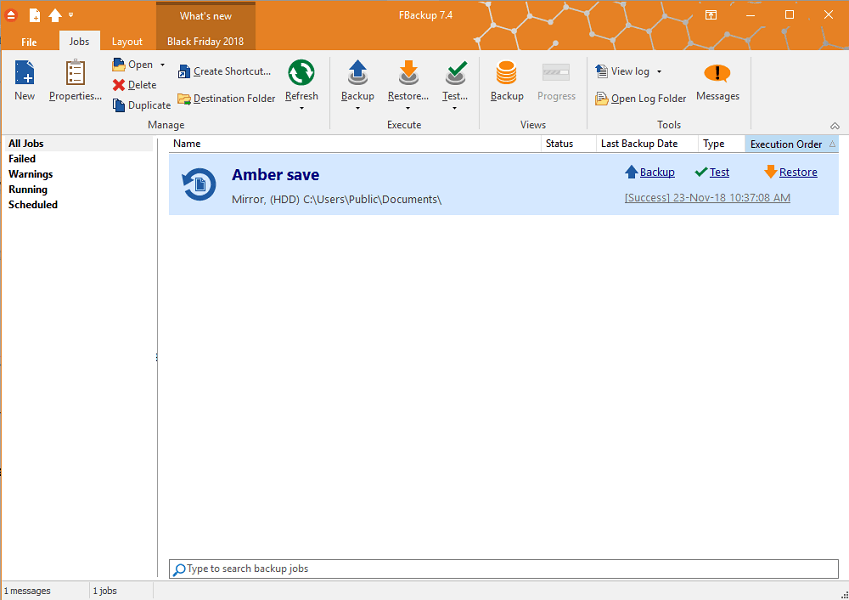Click the Restore link for Amber save
This screenshot has width=849, height=600.
tap(791, 172)
